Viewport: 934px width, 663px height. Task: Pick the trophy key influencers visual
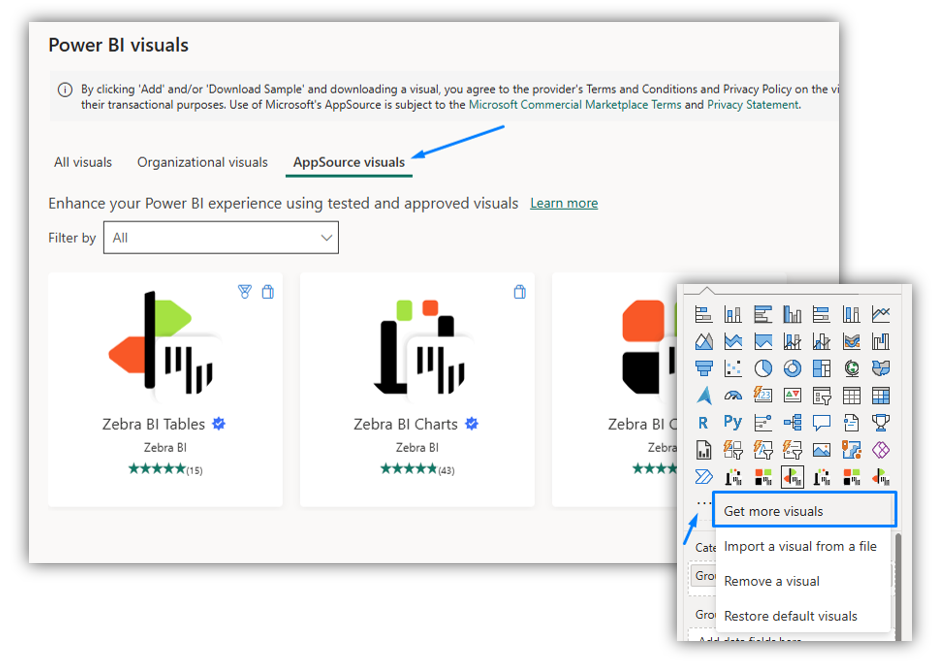880,423
